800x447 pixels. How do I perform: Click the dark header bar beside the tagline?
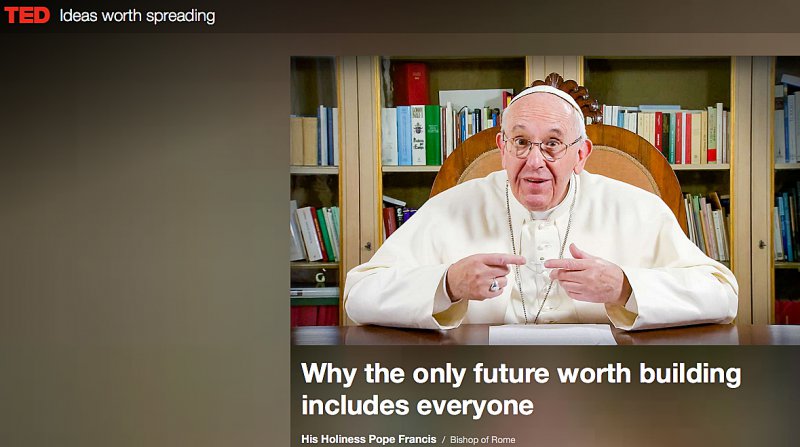(x=505, y=16)
